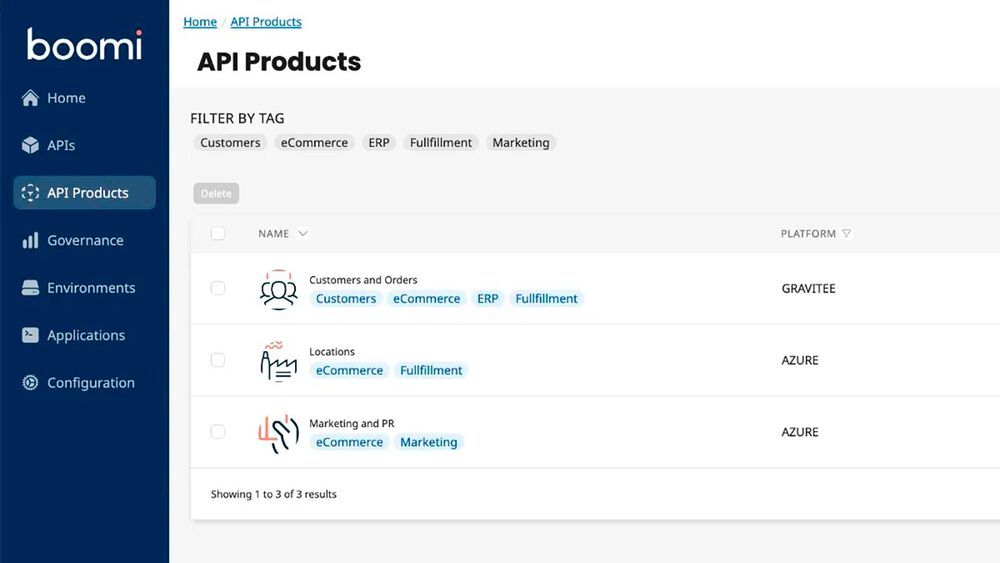Screen dimensions: 1000x563
Task: Check the Customers and Orders row checkbox
Action: coord(218,288)
